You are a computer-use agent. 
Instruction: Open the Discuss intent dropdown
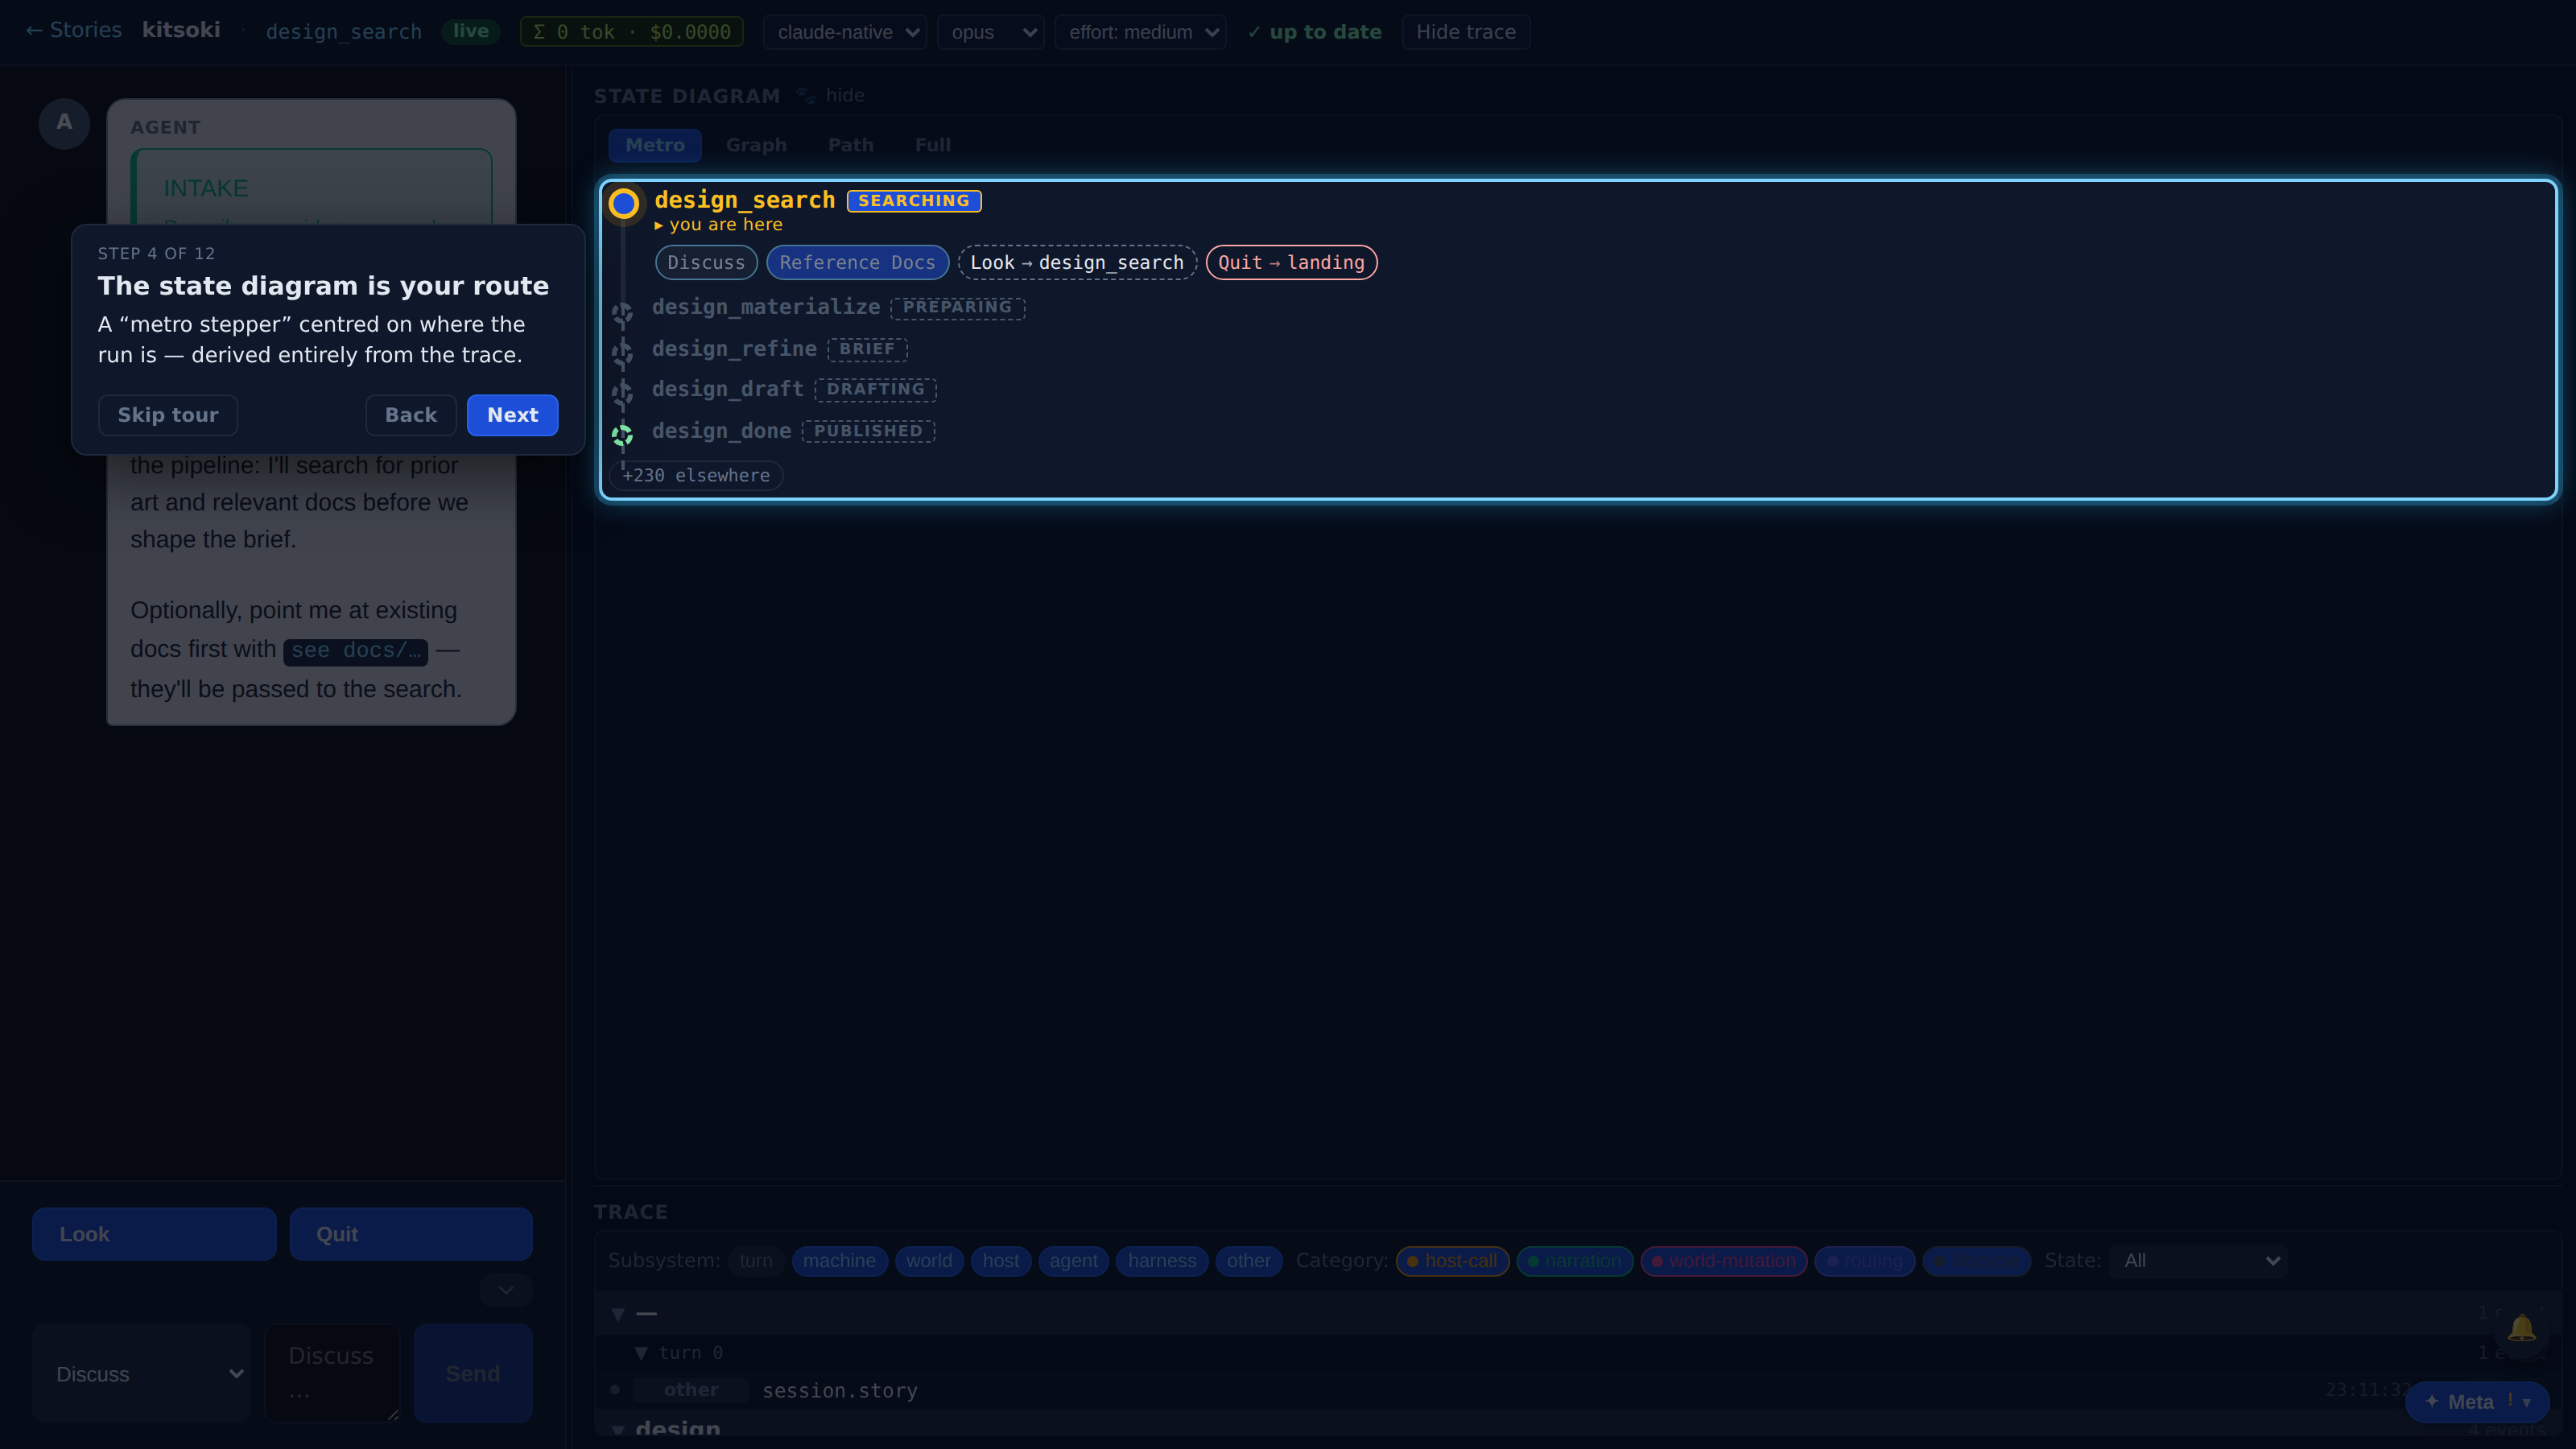[x=142, y=1374]
